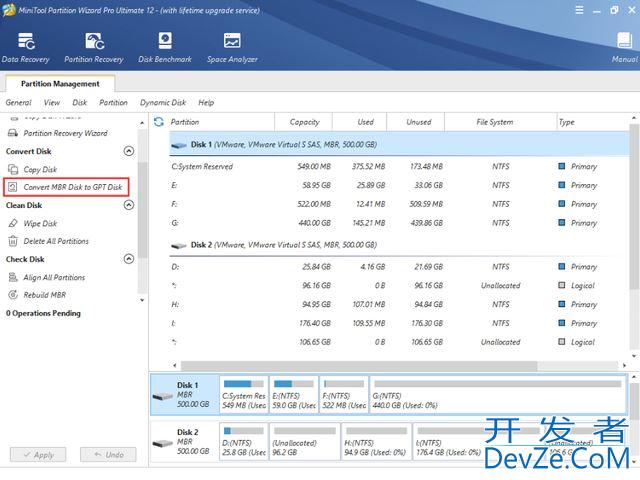The width and height of the screenshot is (640, 480).
Task: Click Disk 1 drive icon in disk map
Action: (x=162, y=396)
